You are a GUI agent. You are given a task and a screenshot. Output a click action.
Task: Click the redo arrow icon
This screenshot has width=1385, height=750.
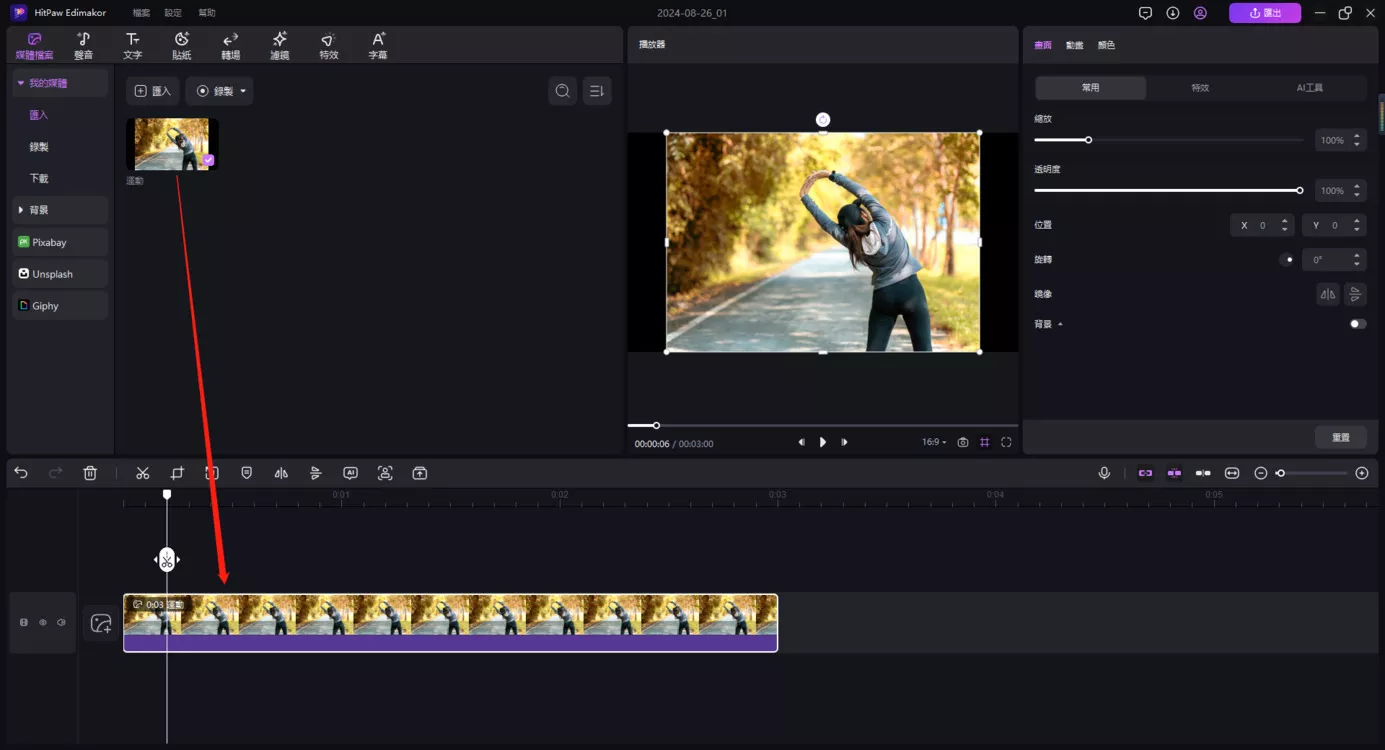pos(56,473)
